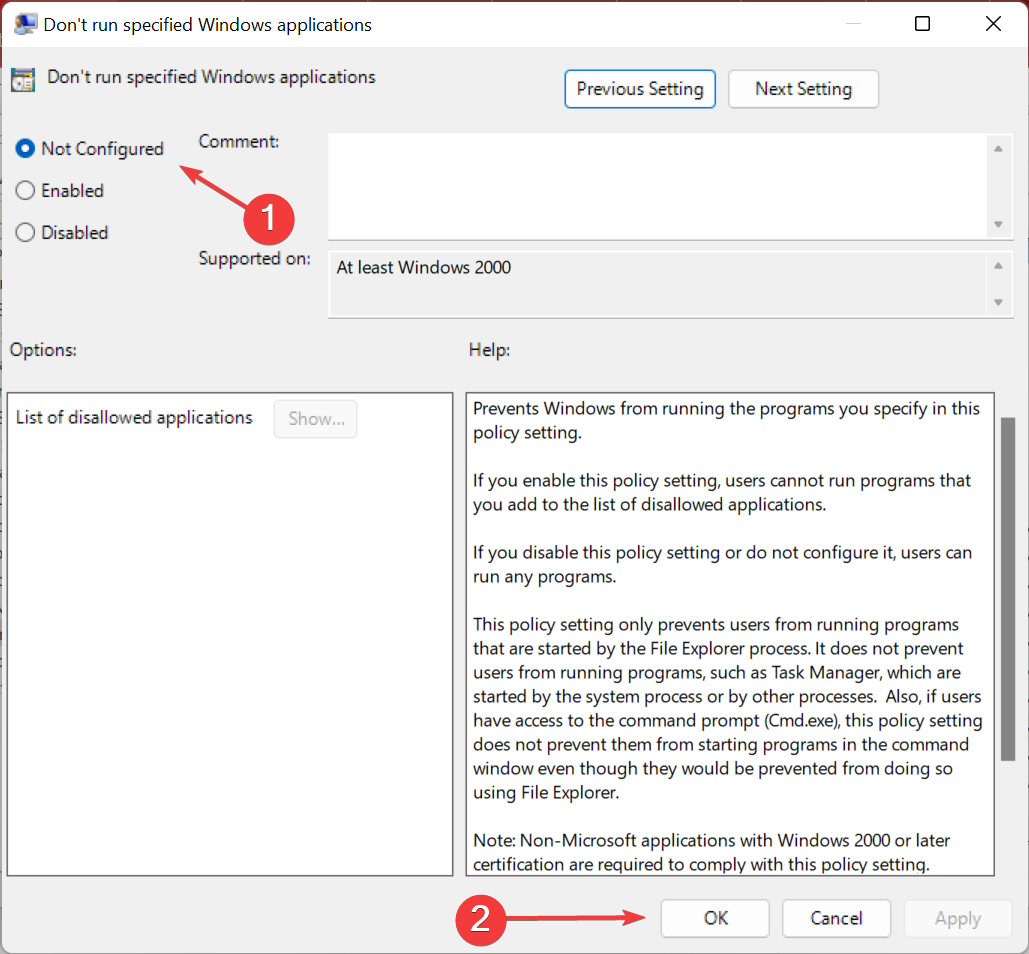The image size is (1029, 954).
Task: Minimize the policy dialog window
Action: [x=853, y=24]
